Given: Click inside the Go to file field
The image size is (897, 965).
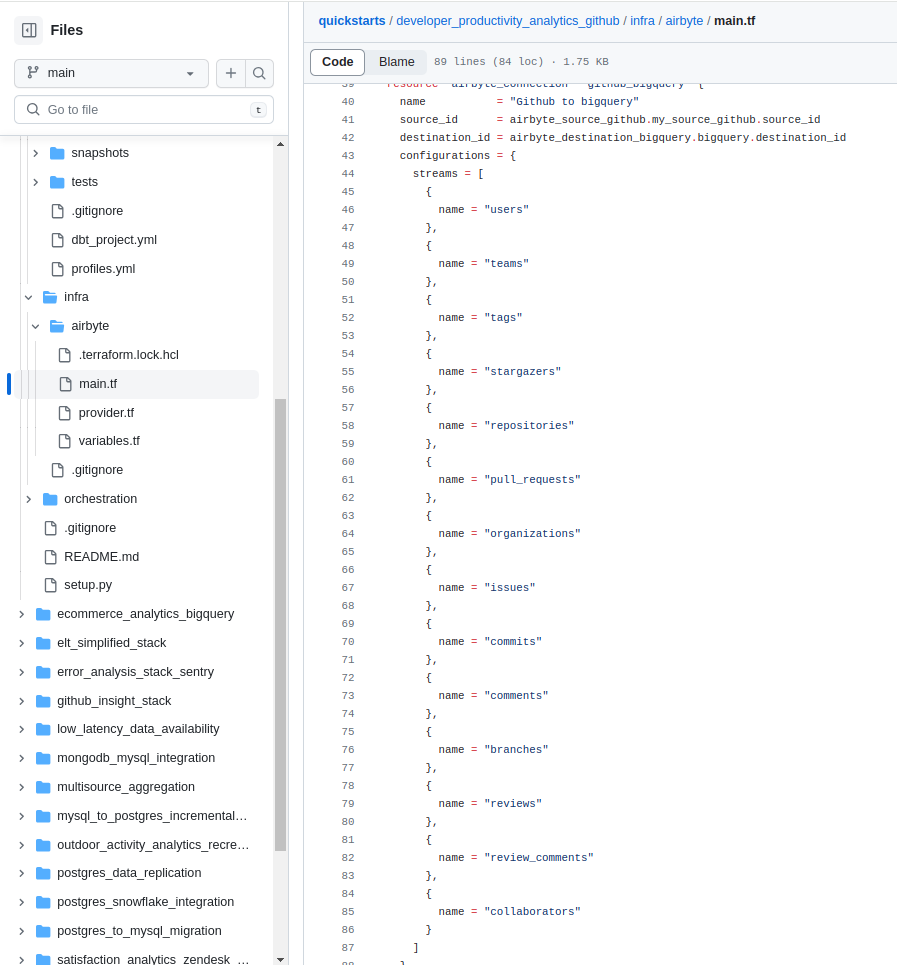Looking at the screenshot, I should pyautogui.click(x=143, y=108).
